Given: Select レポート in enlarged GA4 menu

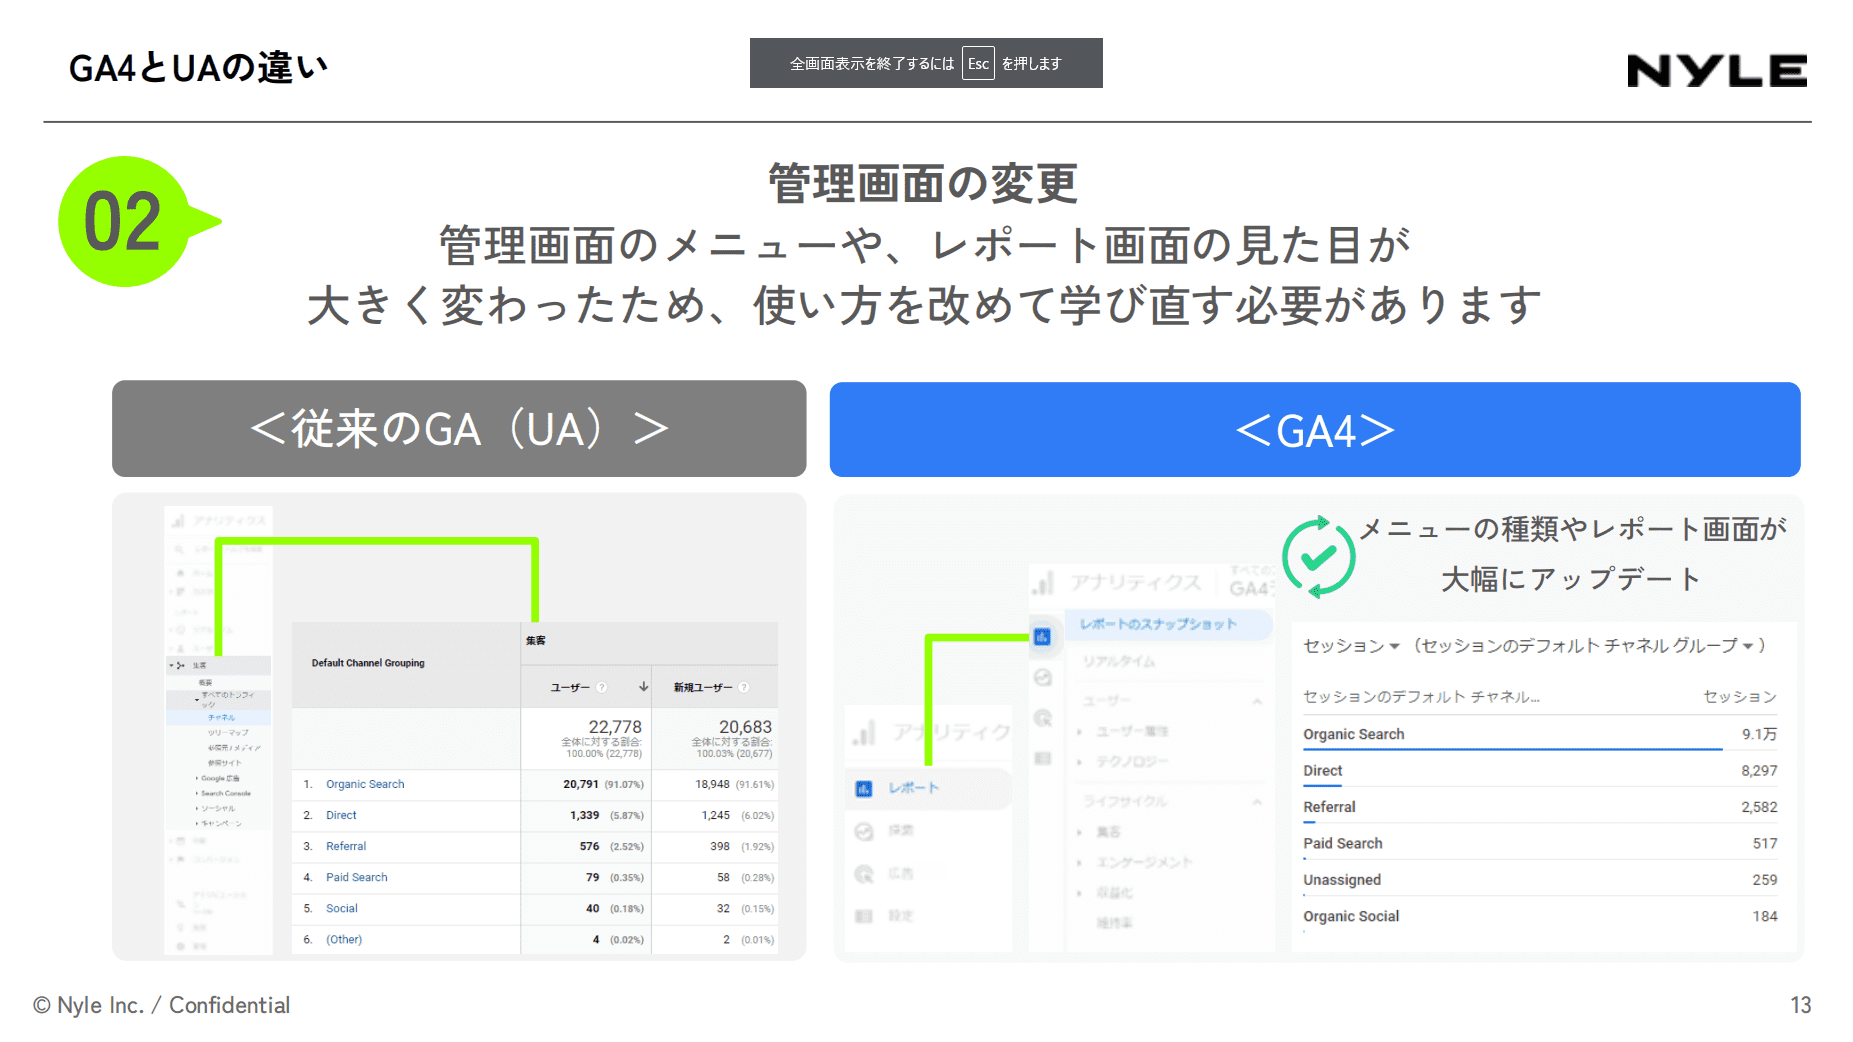Looking at the screenshot, I should [x=927, y=789].
